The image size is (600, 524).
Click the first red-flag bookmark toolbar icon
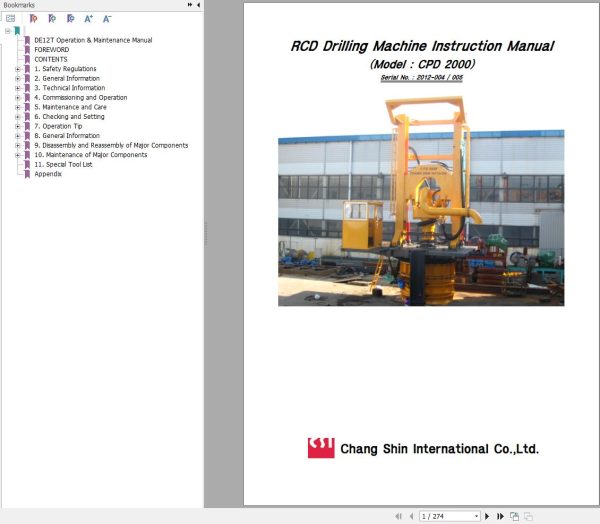pyautogui.click(x=33, y=18)
